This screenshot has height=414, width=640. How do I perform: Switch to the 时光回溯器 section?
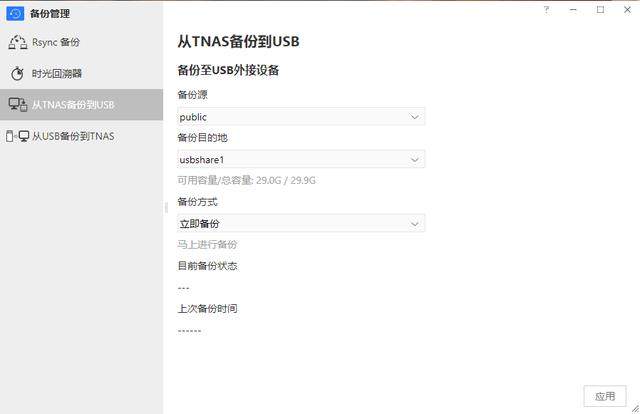[x=59, y=73]
